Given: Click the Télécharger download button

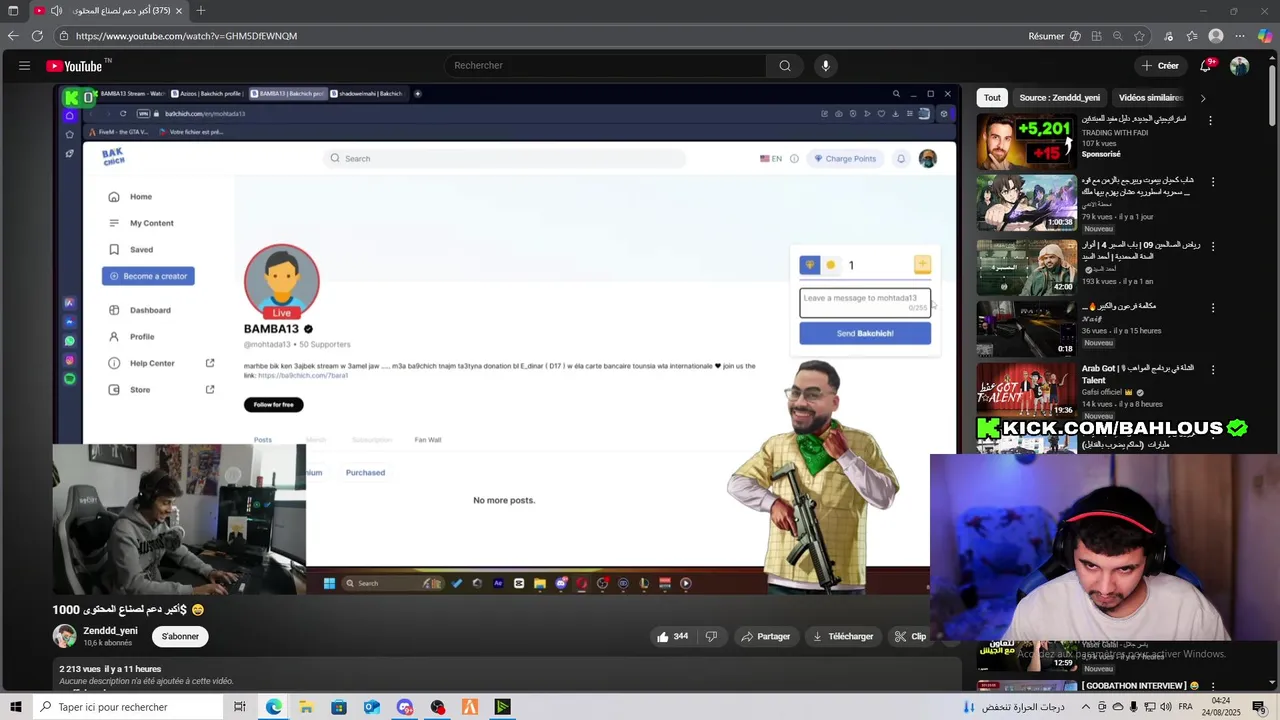Looking at the screenshot, I should 843,636.
